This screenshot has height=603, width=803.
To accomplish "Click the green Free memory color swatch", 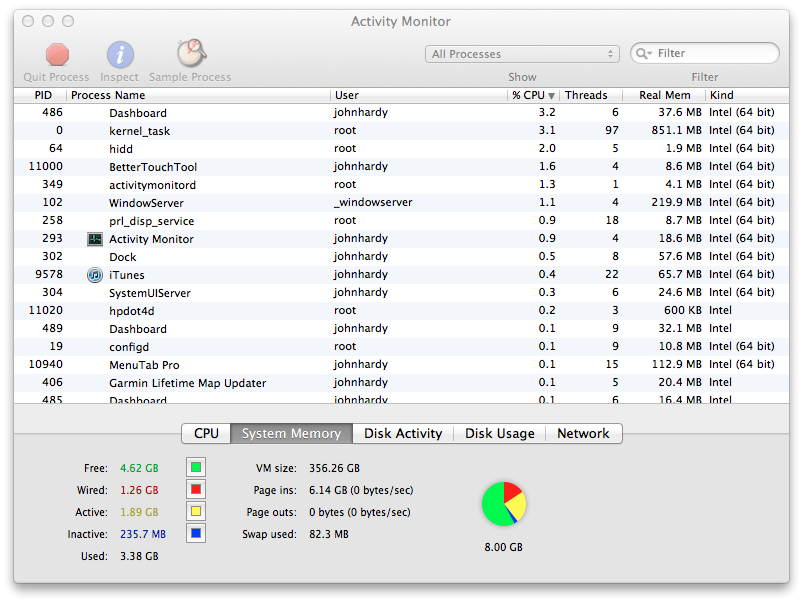I will pos(196,467).
